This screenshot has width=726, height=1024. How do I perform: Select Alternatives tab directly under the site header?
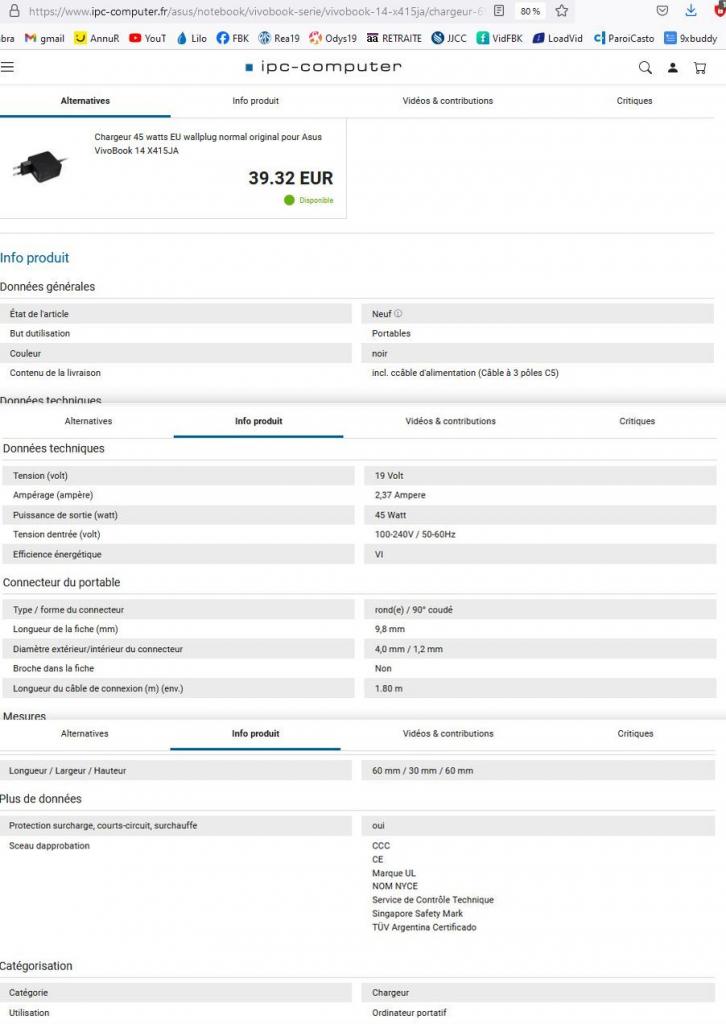(85, 101)
